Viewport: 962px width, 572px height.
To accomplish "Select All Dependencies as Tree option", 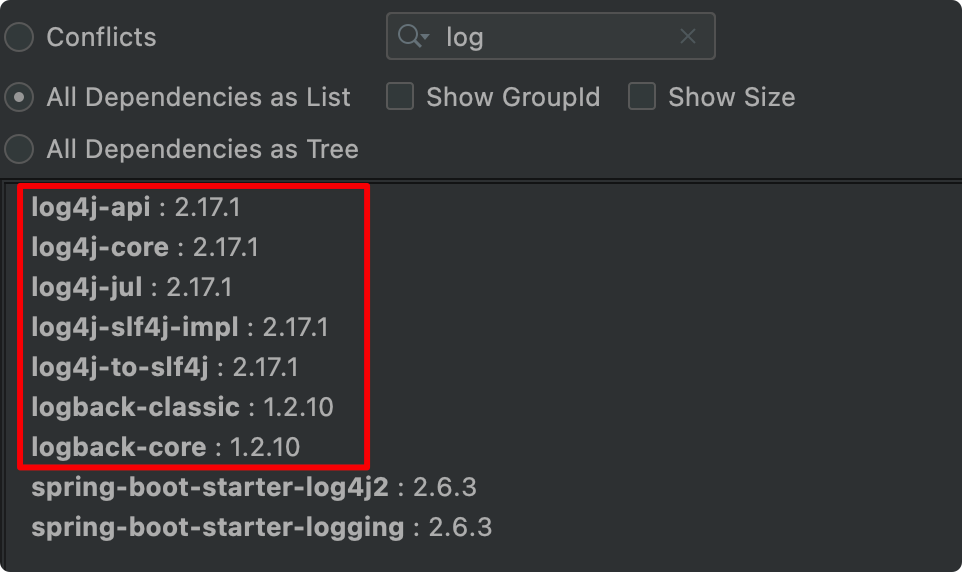I will [x=19, y=150].
